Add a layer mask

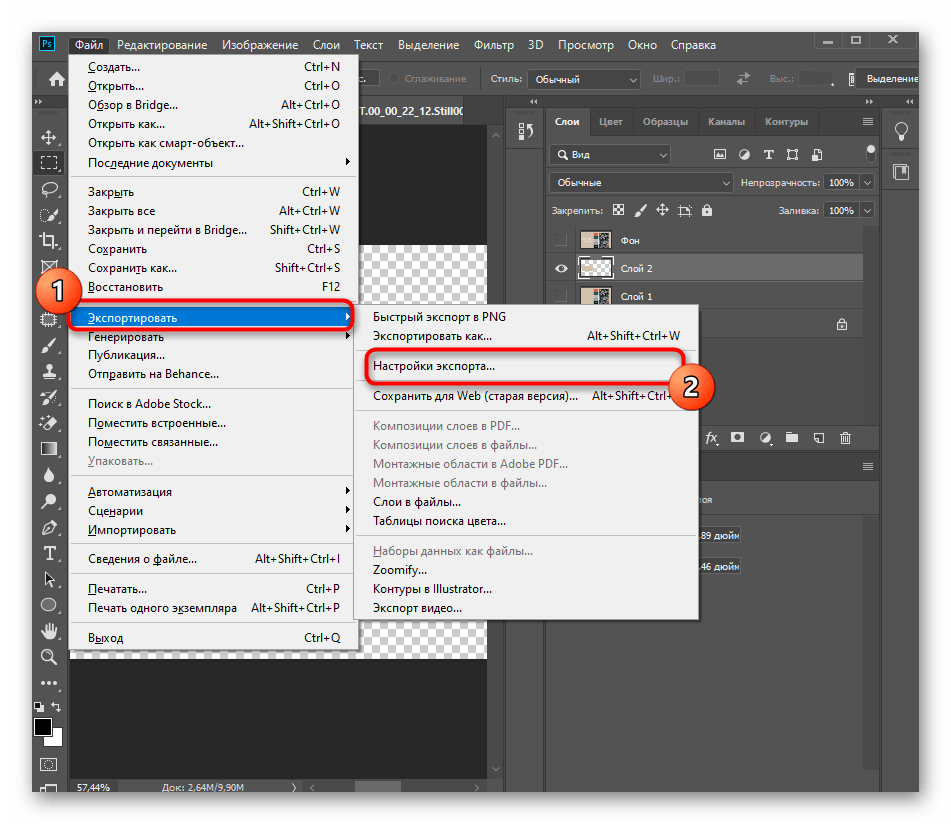pos(738,437)
